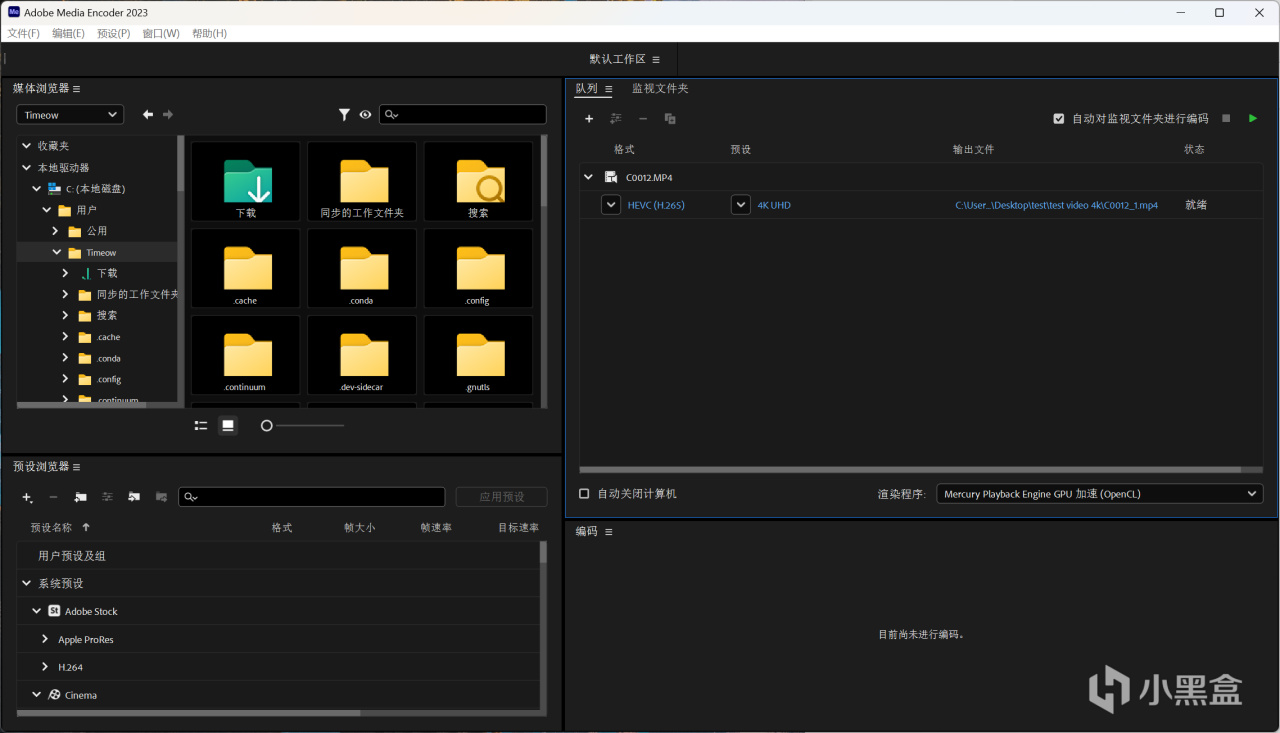Go back with the left arrow in the media browser
Screen dimensions: 1280x733
pyautogui.click(x=148, y=114)
